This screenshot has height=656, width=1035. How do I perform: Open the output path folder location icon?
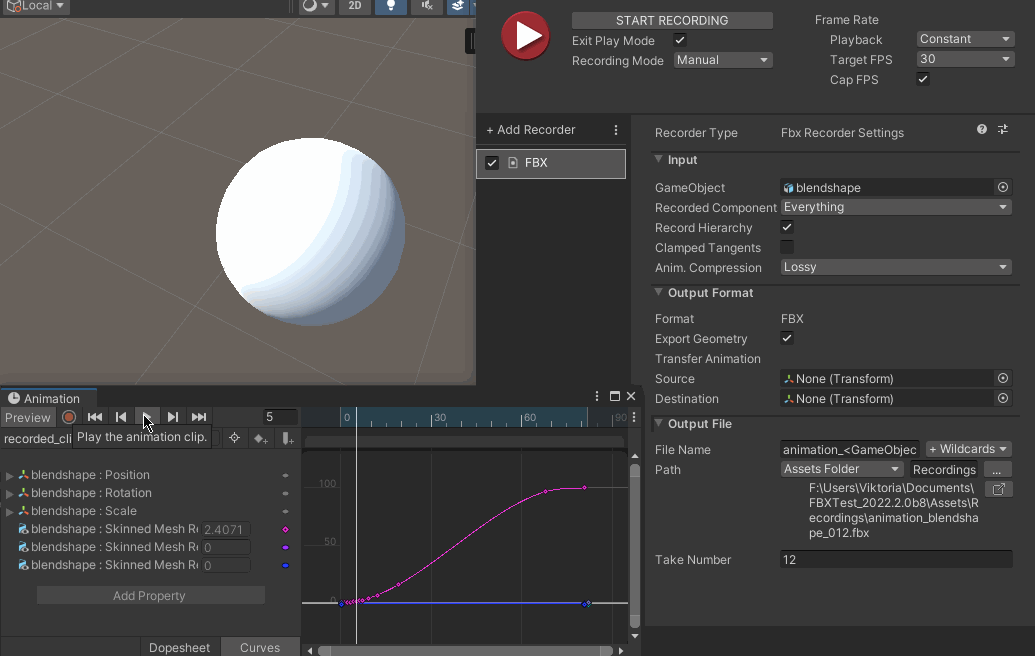pos(998,489)
